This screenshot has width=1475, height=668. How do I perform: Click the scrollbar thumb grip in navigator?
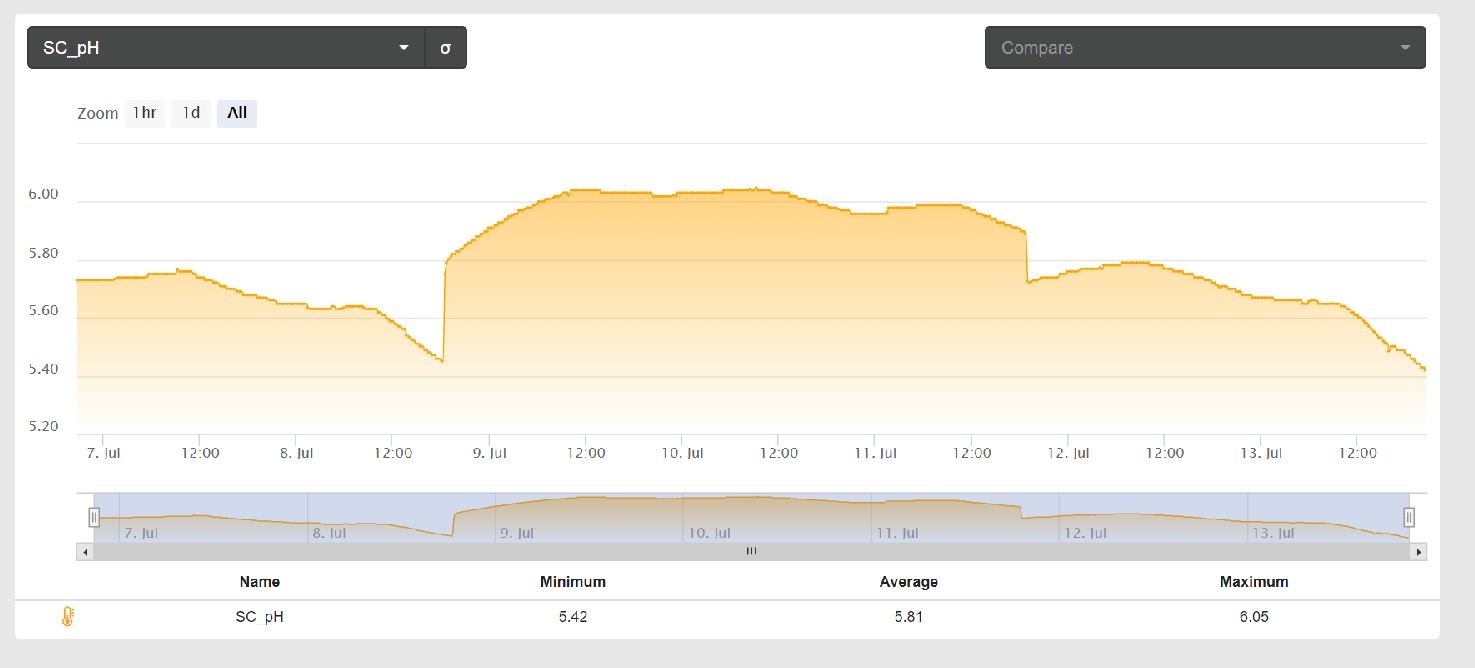coord(751,551)
